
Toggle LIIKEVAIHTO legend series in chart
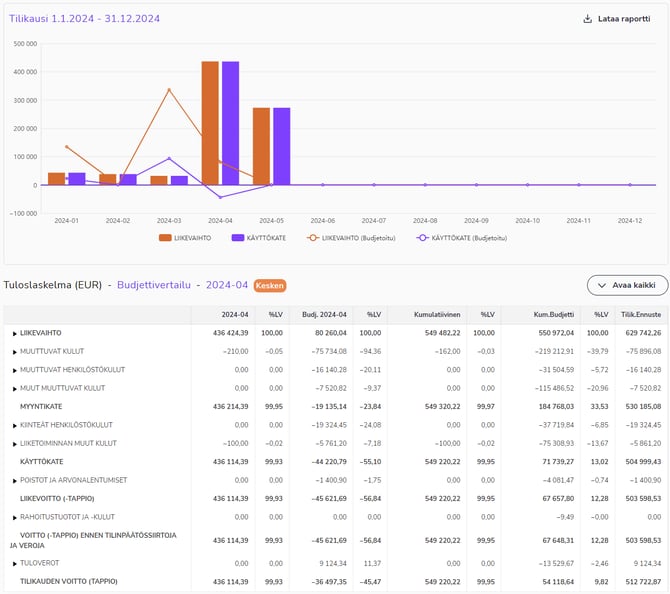coord(185,238)
